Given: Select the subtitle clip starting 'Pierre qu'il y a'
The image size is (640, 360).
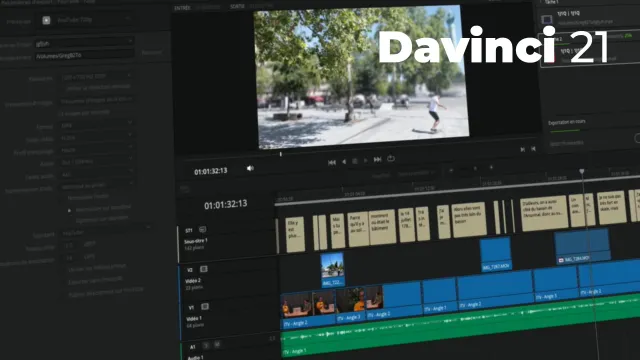Looking at the screenshot, I should point(358,229).
